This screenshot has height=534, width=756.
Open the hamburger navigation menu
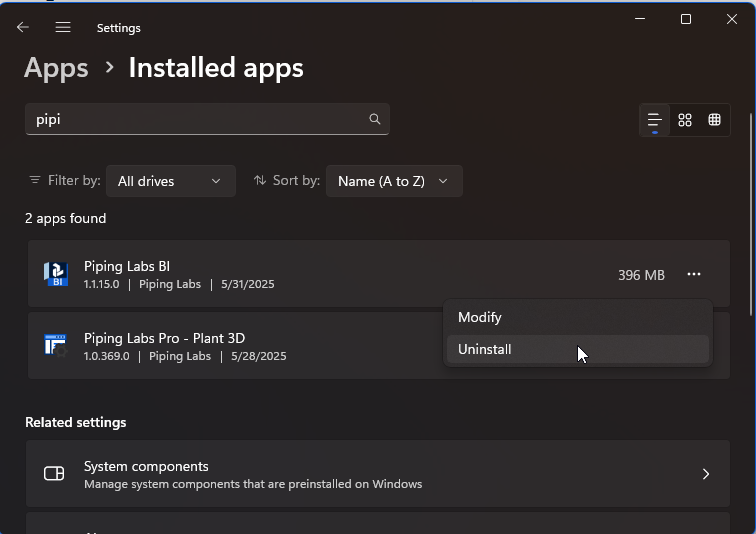(63, 28)
